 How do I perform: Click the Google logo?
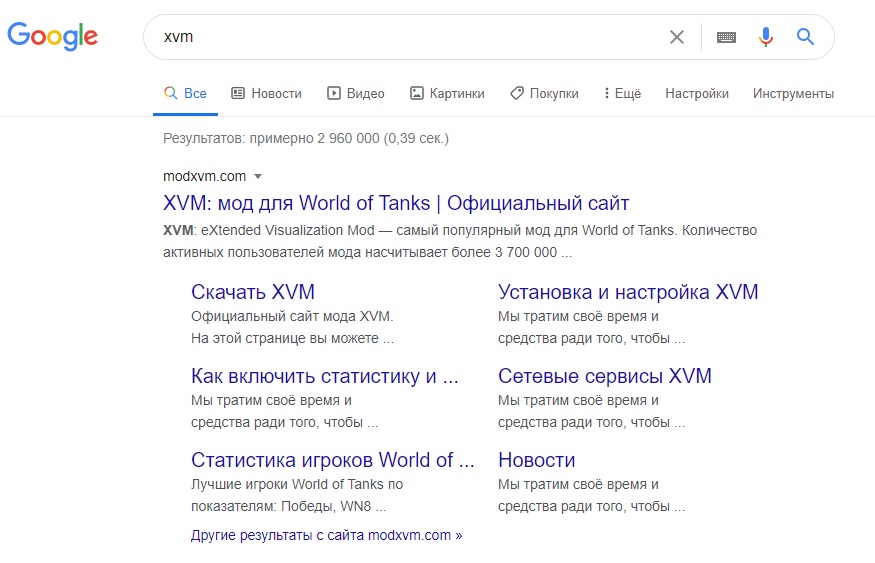click(52, 36)
